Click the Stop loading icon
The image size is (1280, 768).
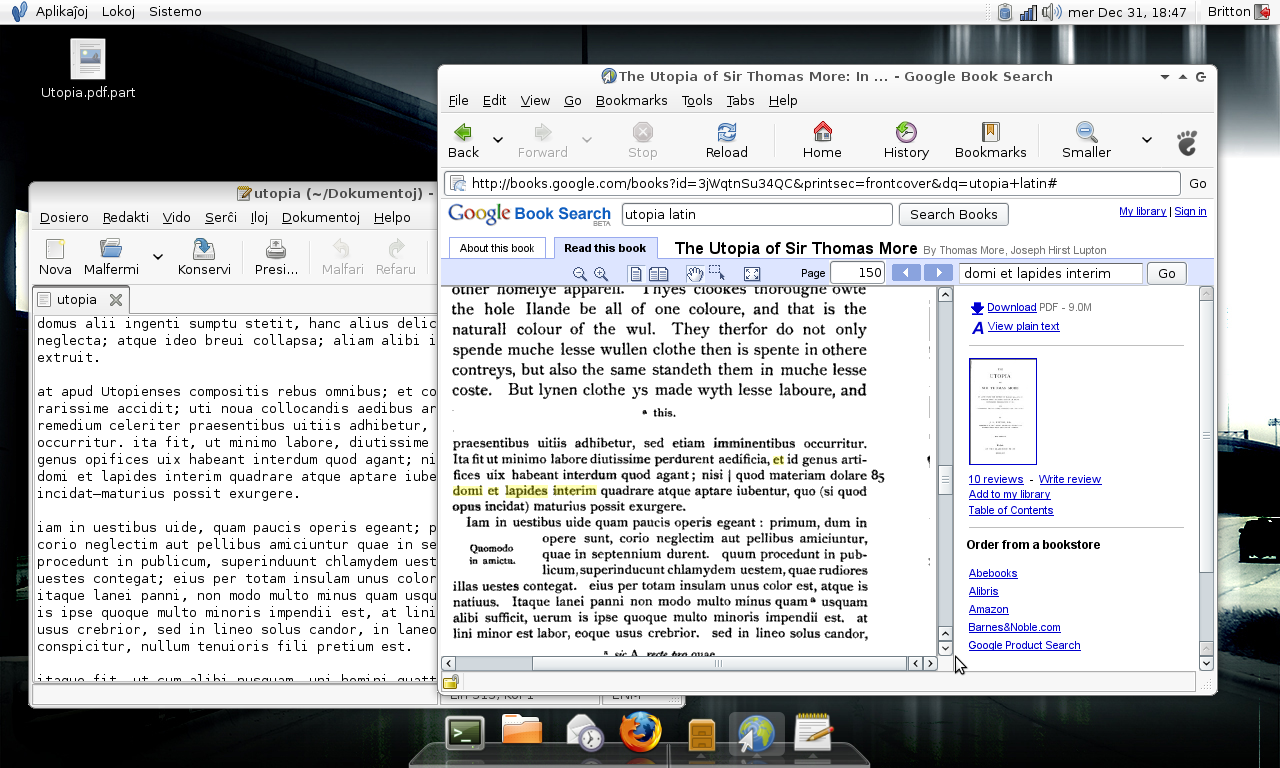click(643, 132)
